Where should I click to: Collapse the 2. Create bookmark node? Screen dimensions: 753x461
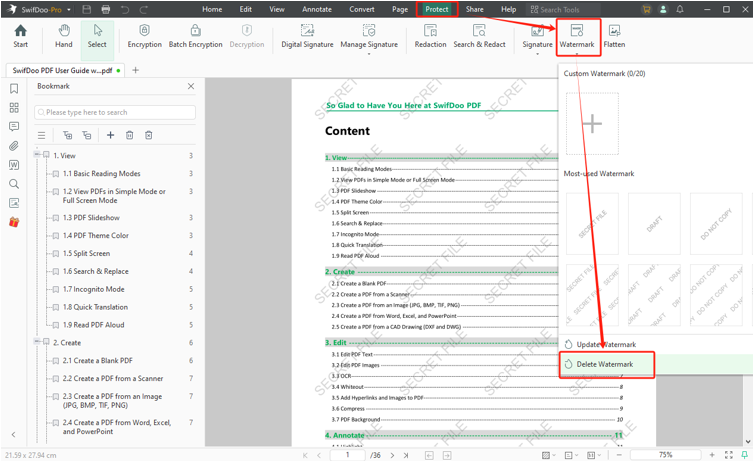point(36,341)
